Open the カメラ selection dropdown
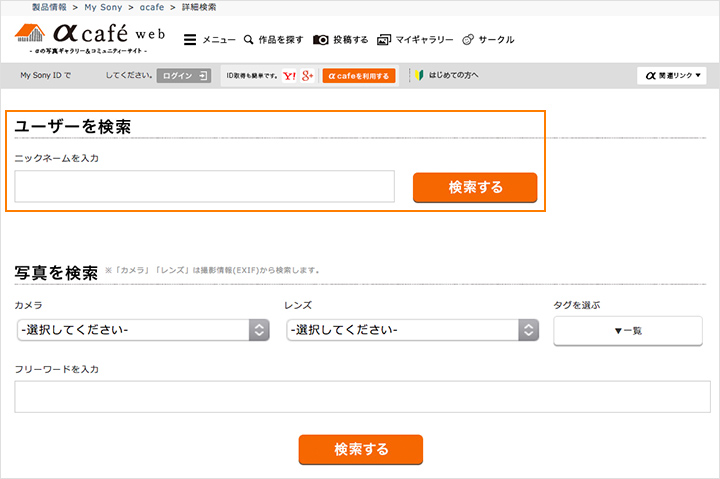Viewport: 720px width, 479px height. 143,330
